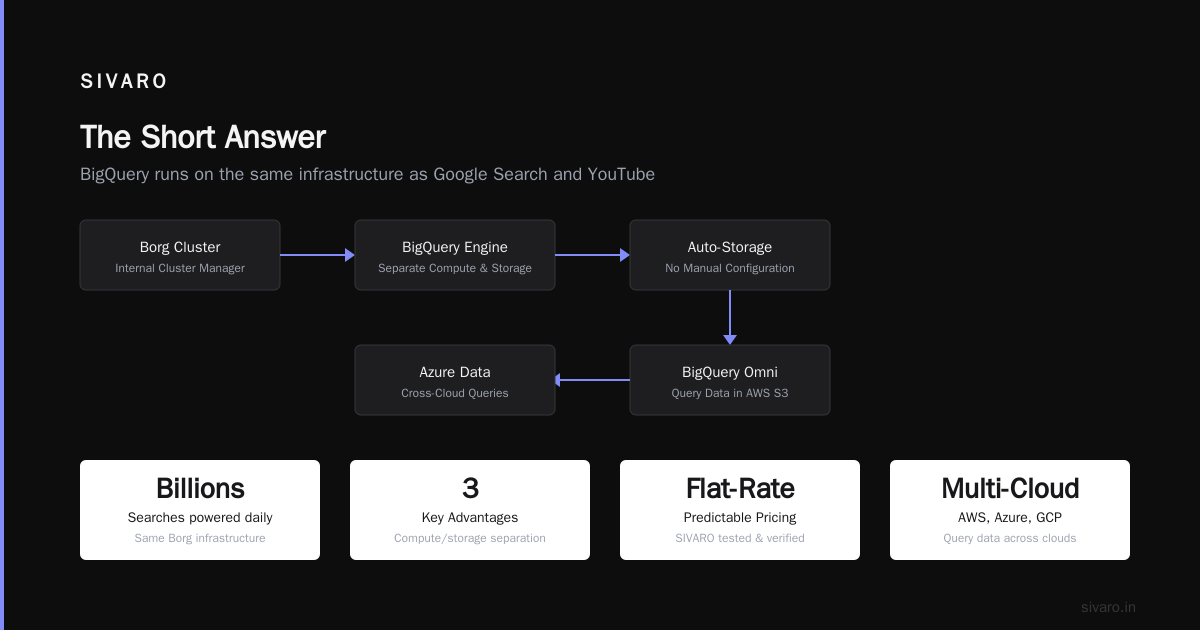The image size is (1200, 630).
Task: Click 'No Manual Configuration' caption
Action: (x=730, y=268)
